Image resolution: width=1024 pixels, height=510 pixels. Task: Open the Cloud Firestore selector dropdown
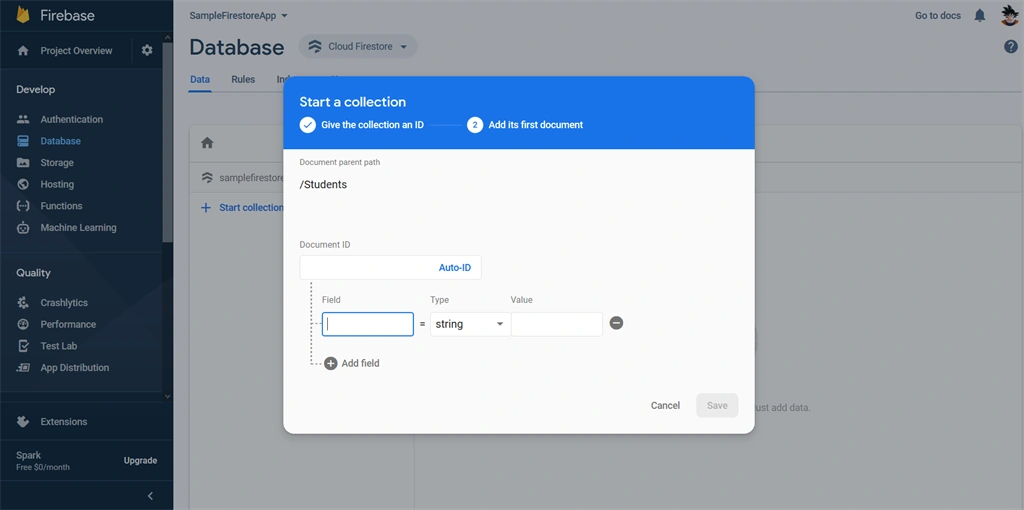tap(358, 46)
